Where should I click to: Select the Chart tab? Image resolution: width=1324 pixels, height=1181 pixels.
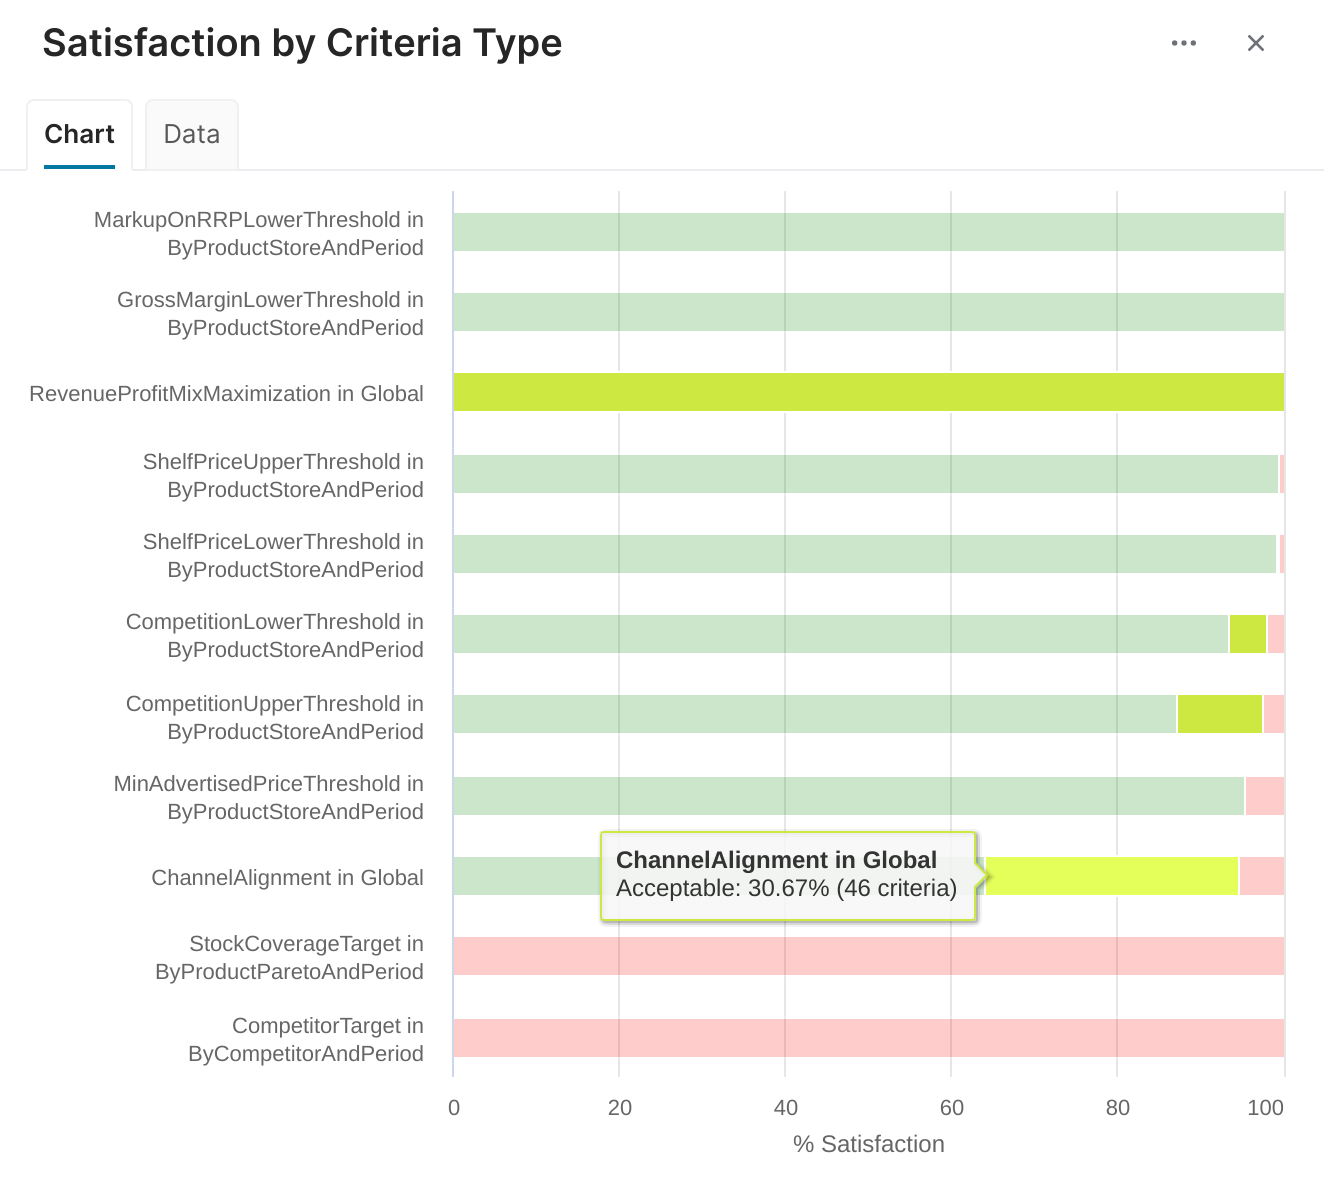(x=80, y=134)
